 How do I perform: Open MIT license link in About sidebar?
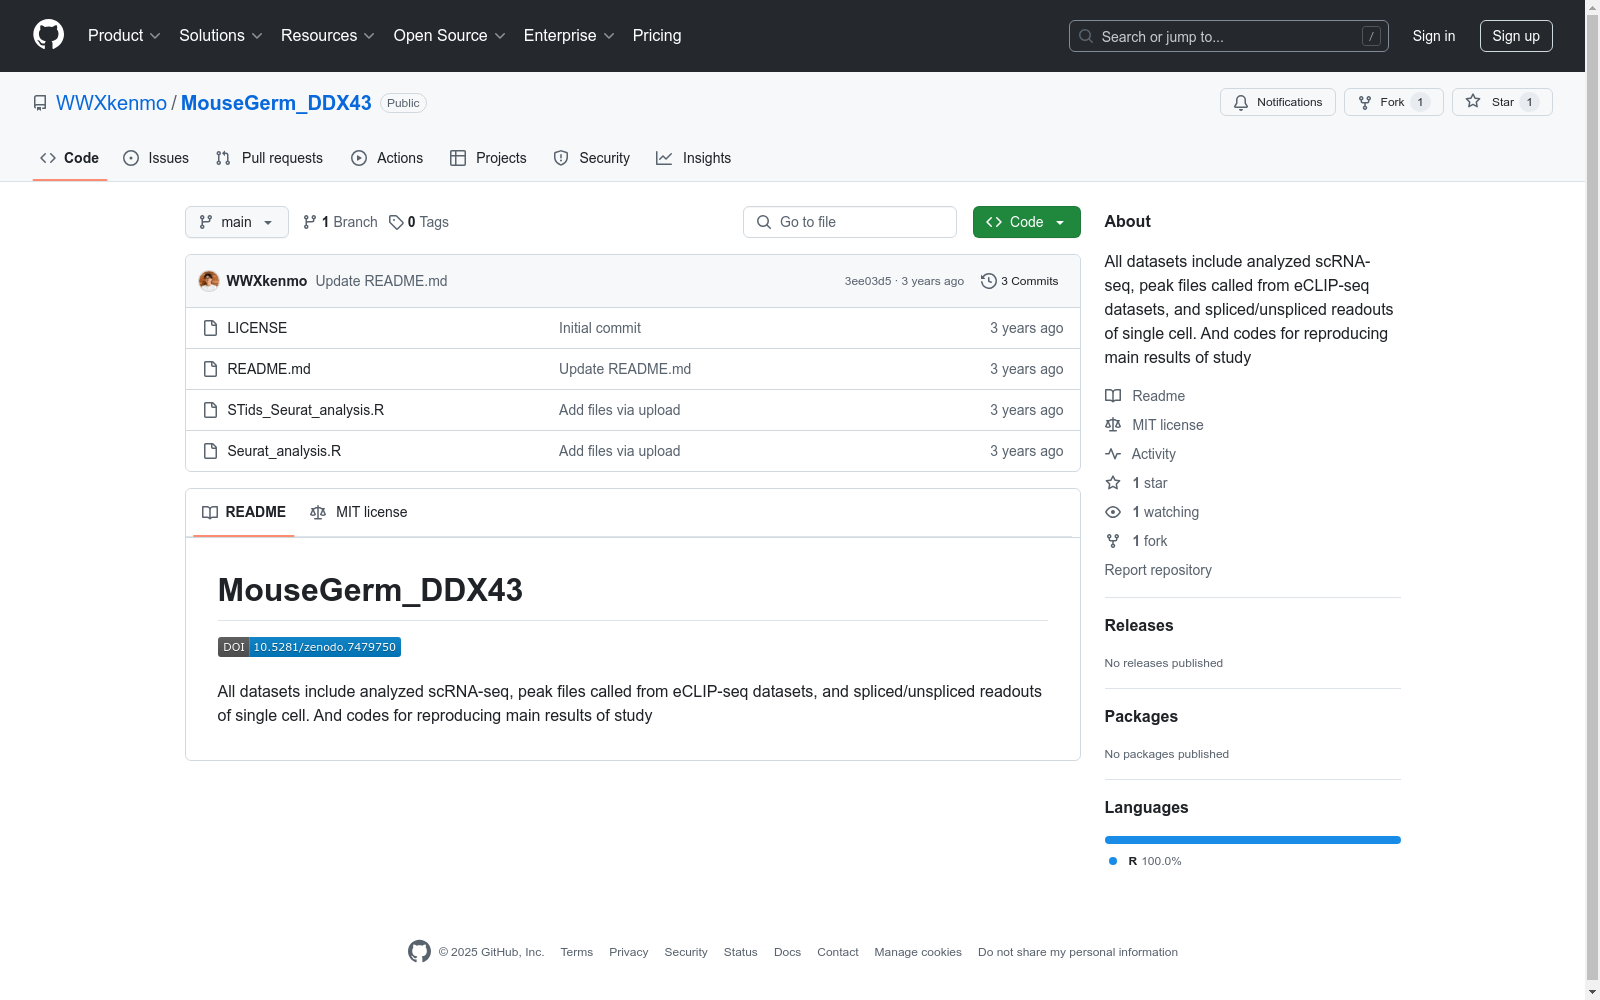point(1154,425)
